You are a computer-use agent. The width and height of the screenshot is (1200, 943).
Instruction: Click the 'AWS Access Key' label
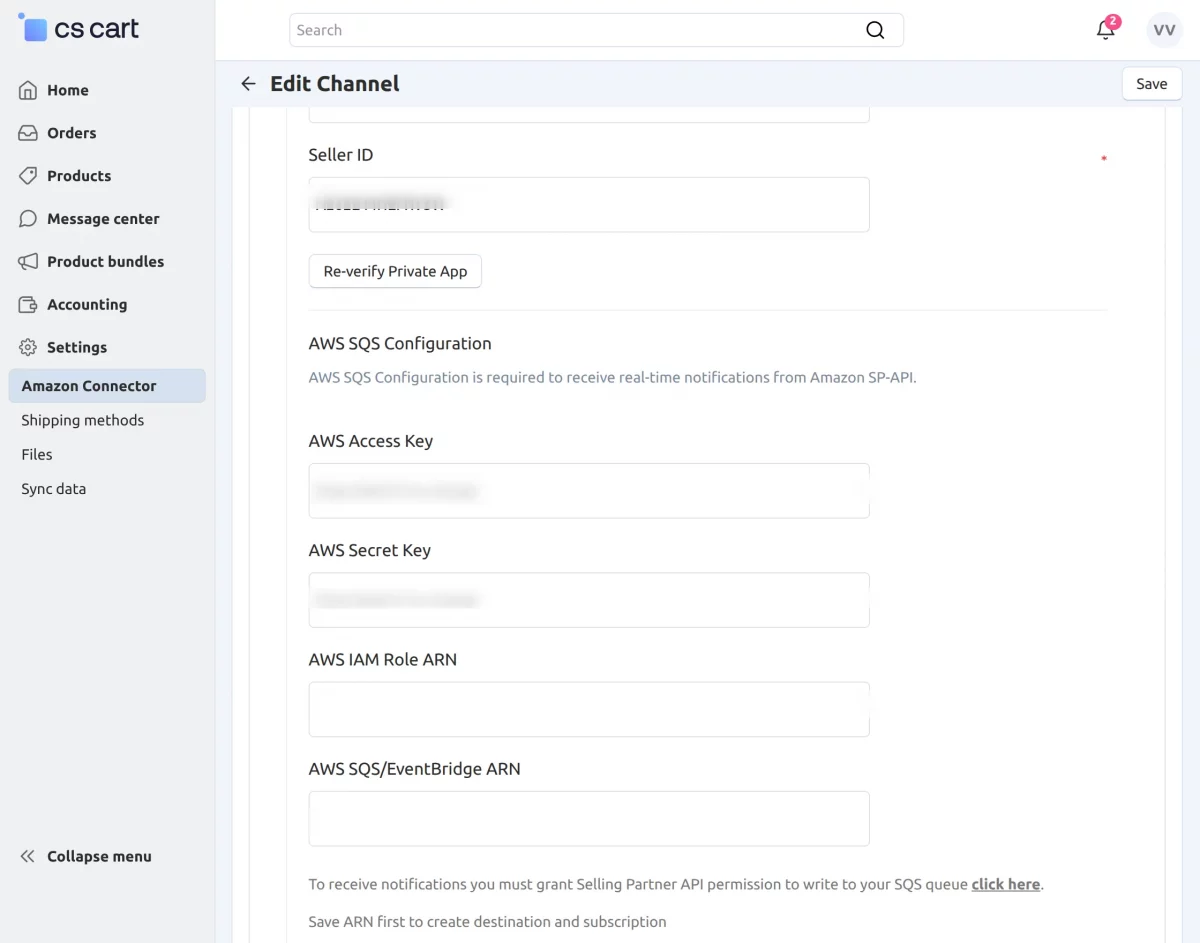(x=371, y=441)
